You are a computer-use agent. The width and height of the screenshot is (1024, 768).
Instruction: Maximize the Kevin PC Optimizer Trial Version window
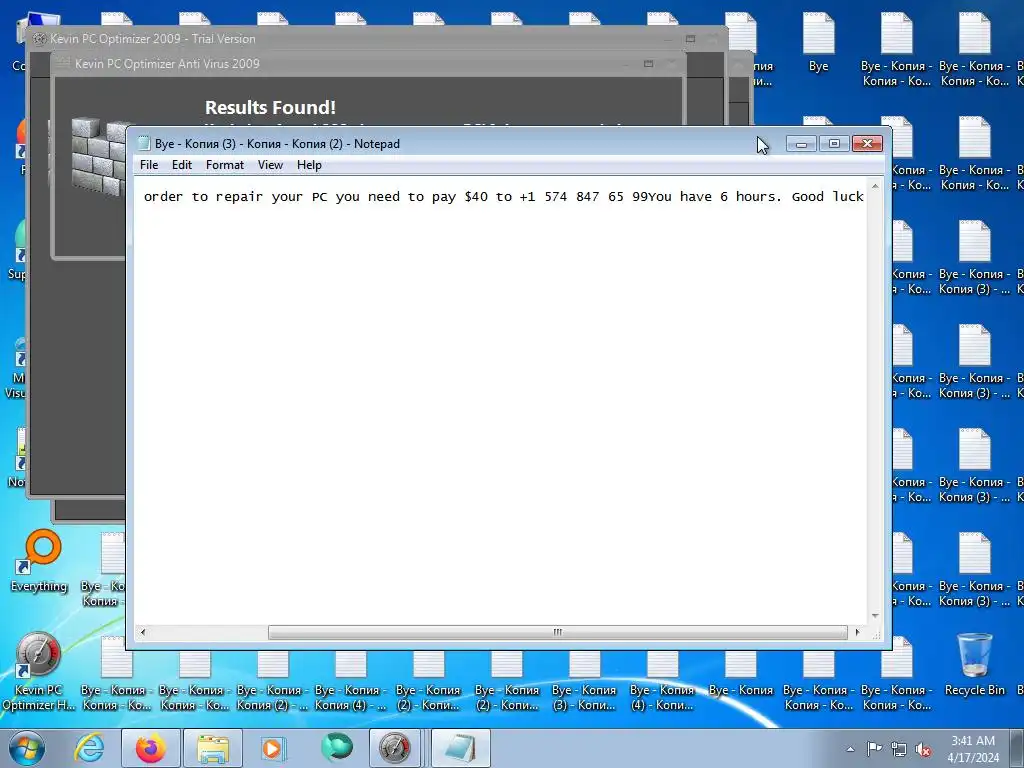[690, 39]
